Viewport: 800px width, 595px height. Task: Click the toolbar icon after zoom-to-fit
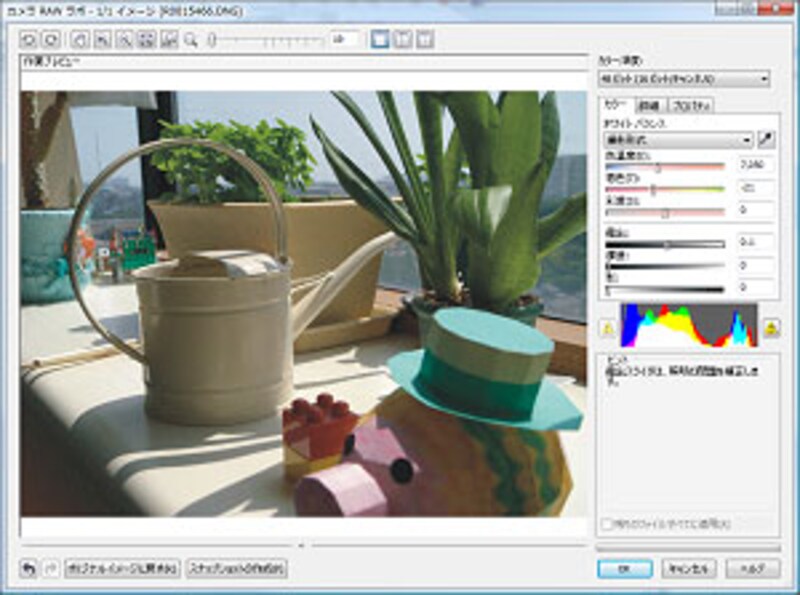coord(168,39)
